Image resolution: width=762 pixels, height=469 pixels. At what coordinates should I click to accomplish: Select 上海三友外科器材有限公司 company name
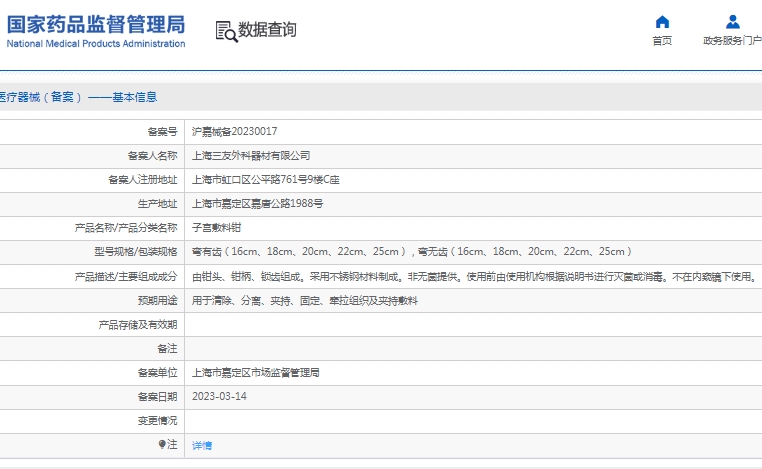[251, 156]
